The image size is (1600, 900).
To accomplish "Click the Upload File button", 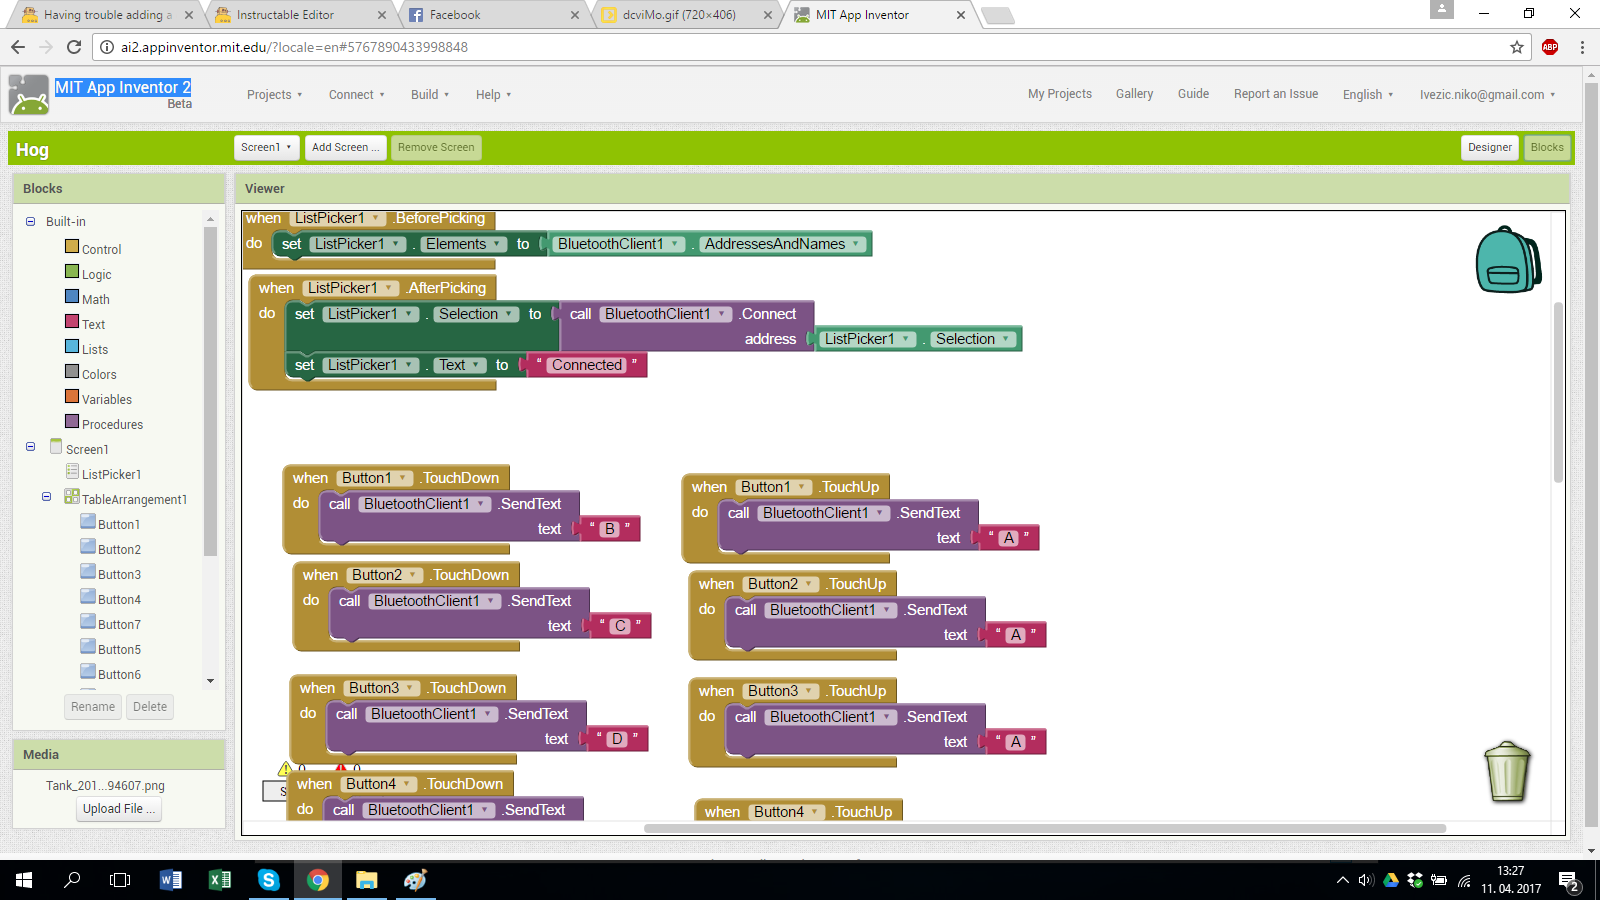I will coord(119,809).
